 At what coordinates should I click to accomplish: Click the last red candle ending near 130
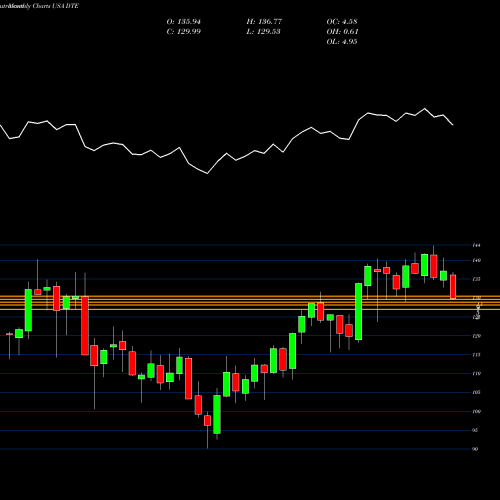pos(453,287)
